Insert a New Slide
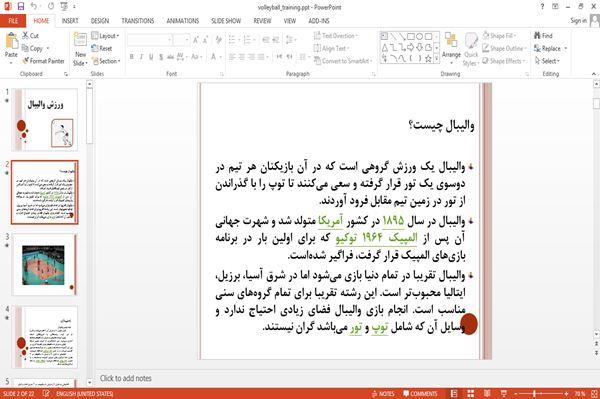Viewport: 600px width, 399px height. [x=80, y=49]
